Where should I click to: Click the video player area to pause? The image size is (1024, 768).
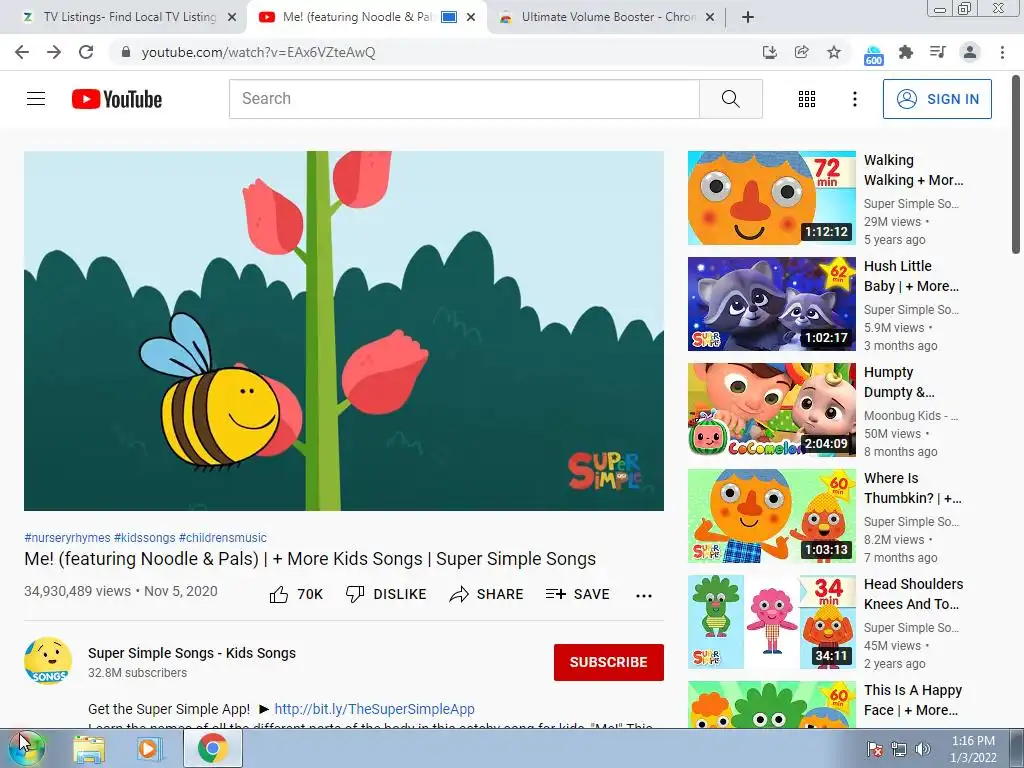pyautogui.click(x=344, y=330)
